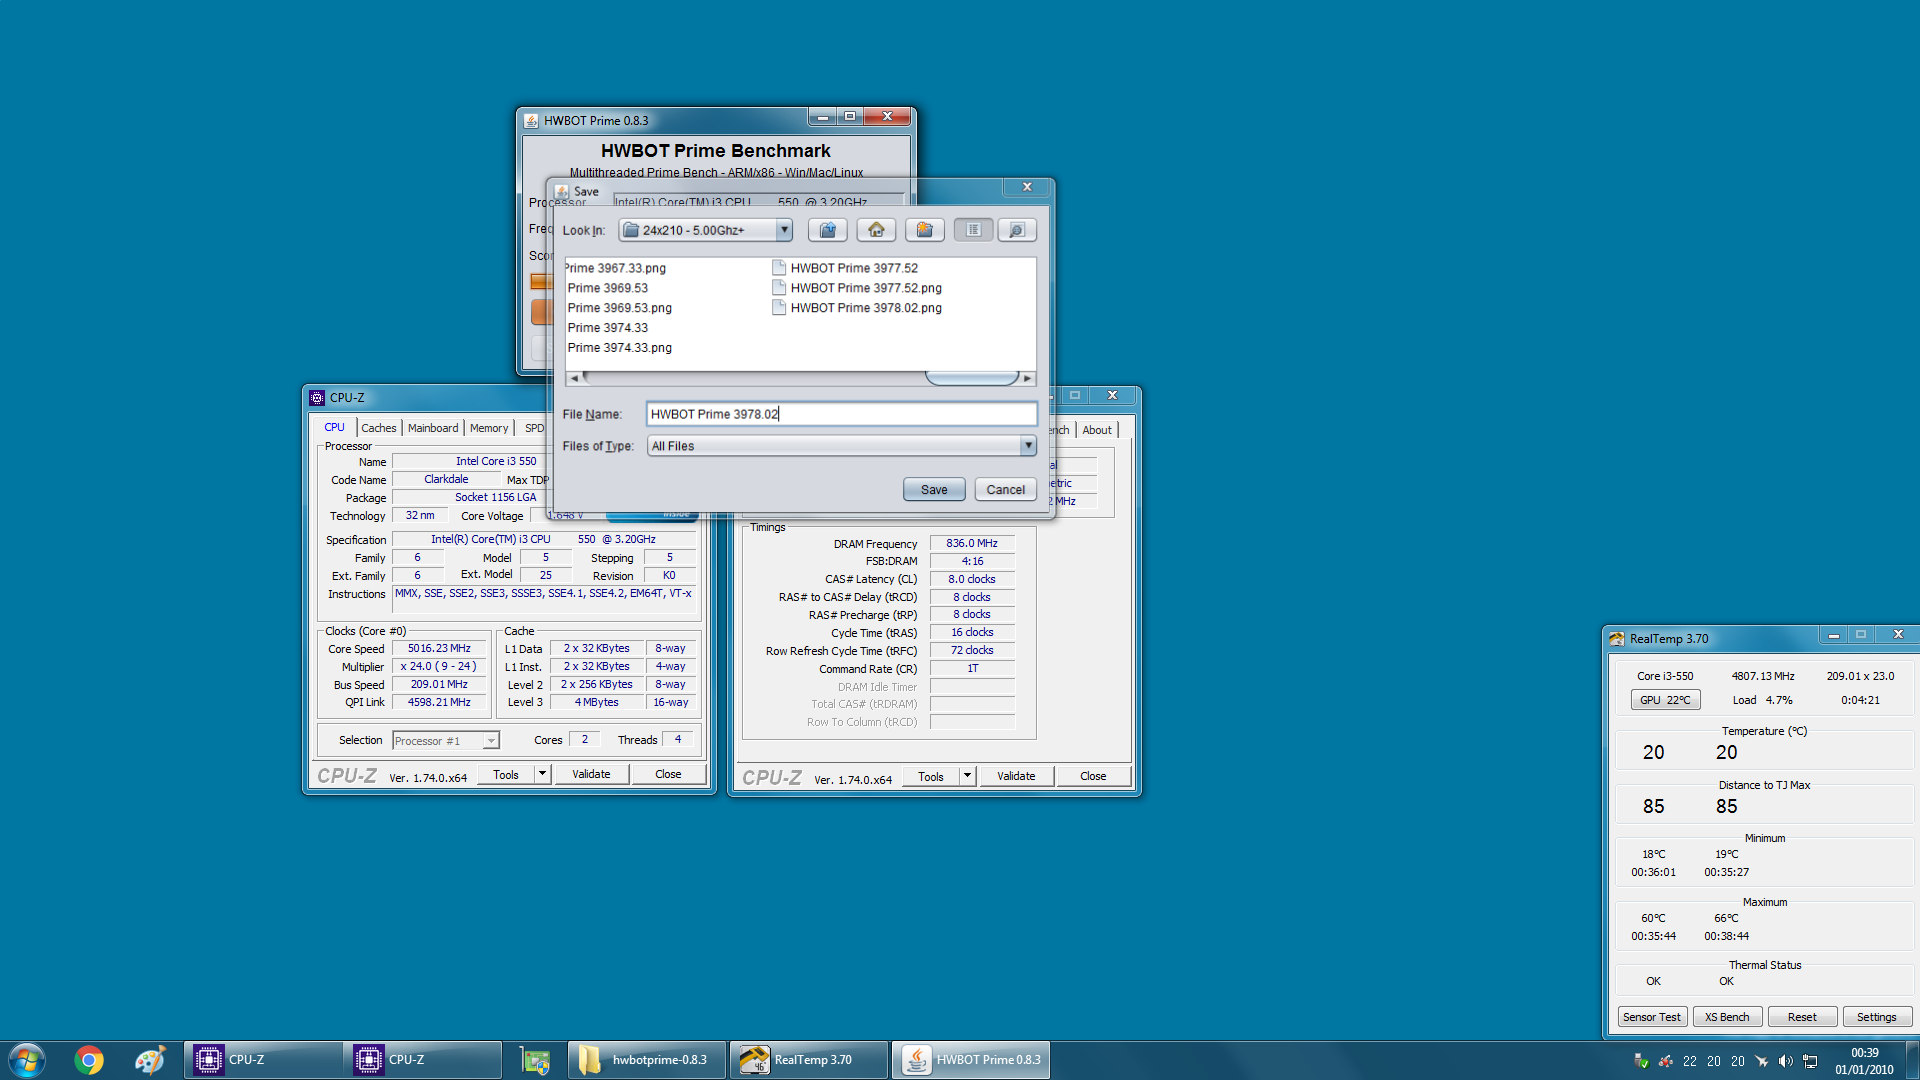Select file Prime 3967.33.png
Image resolution: width=1920 pixels, height=1080 pixels.
click(616, 268)
